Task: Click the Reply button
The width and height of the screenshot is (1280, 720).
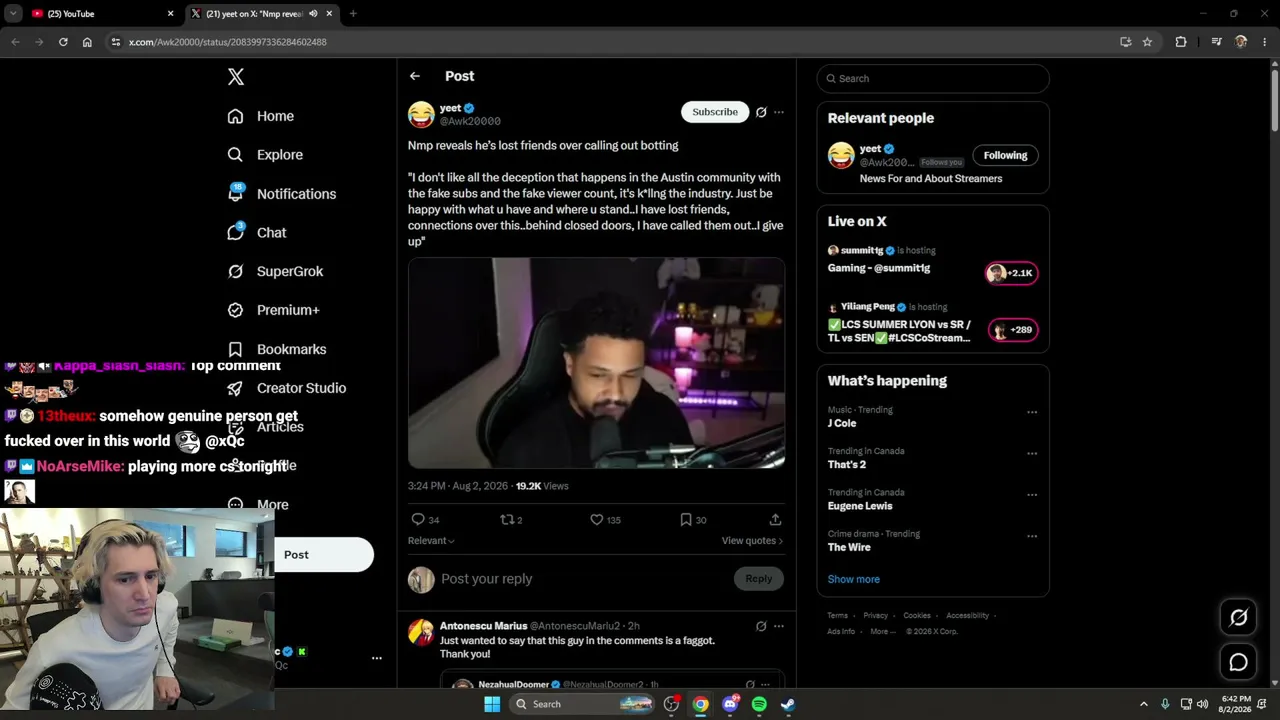Action: (759, 579)
